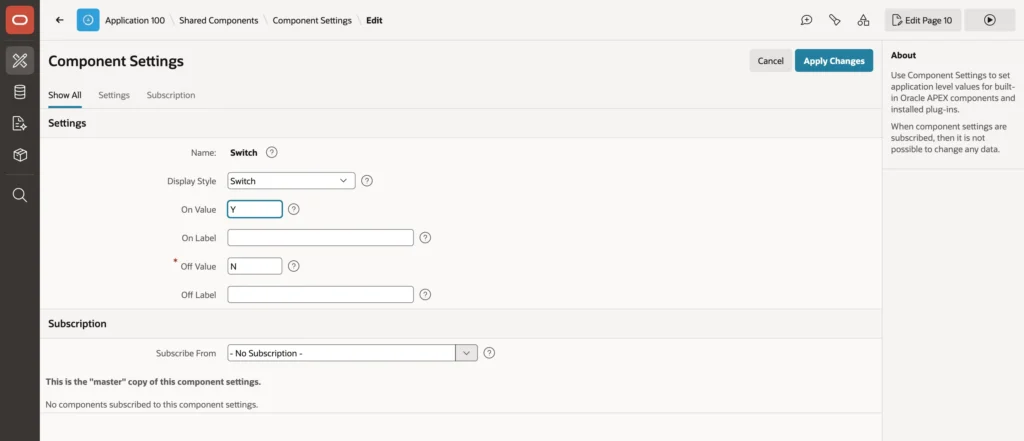The width and height of the screenshot is (1024, 441).
Task: Show help for On Label
Action: (x=425, y=238)
